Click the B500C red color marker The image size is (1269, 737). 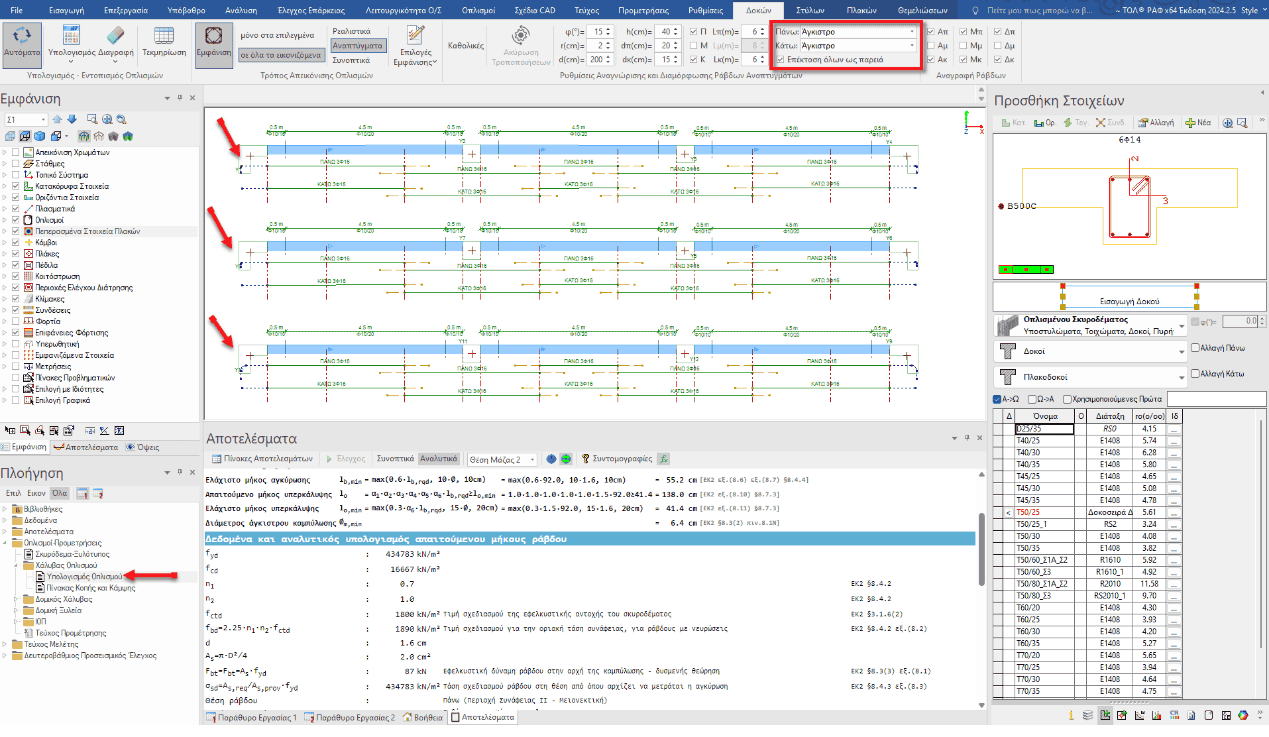(1001, 206)
